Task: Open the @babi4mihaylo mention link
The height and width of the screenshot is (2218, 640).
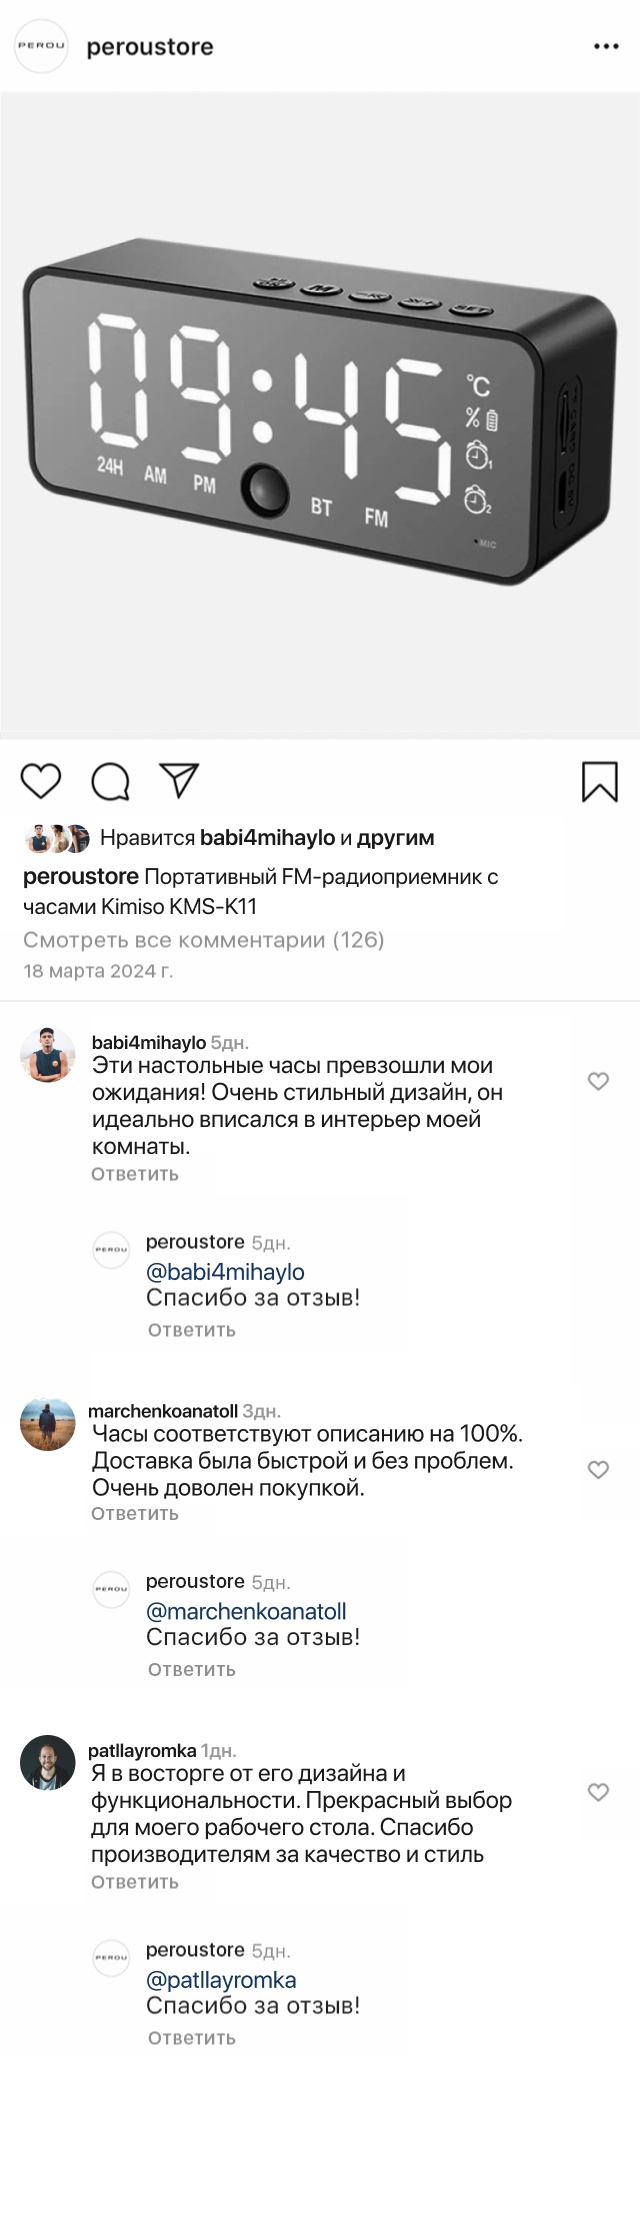Action: (225, 1272)
